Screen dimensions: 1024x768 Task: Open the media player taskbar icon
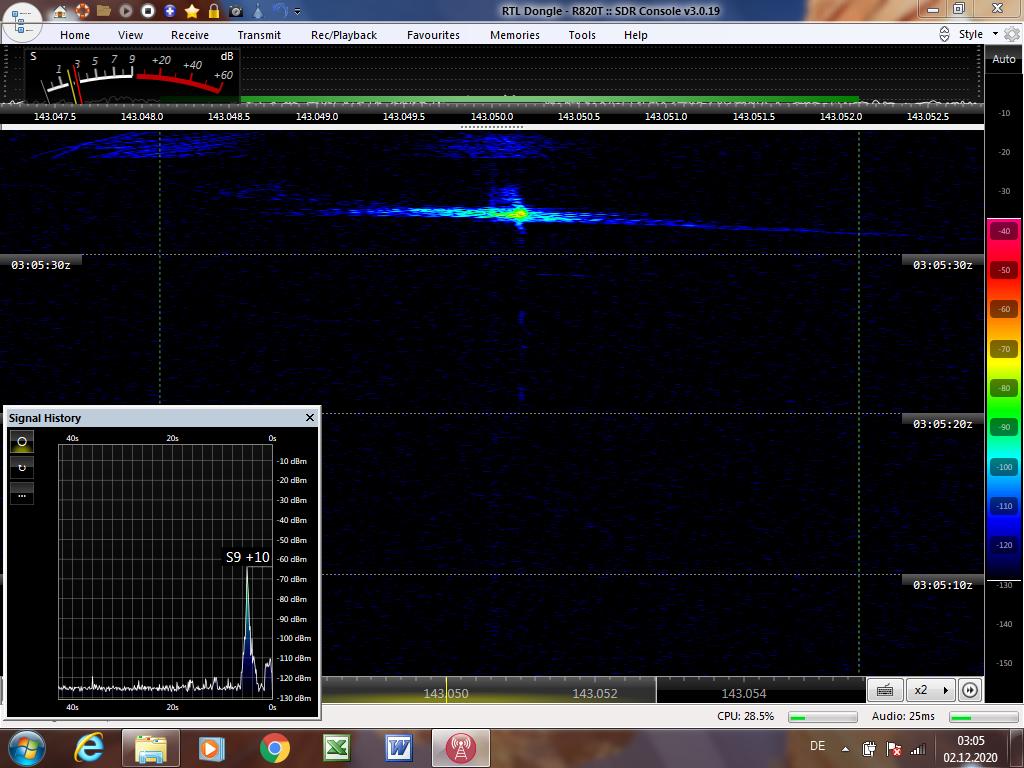(212, 748)
